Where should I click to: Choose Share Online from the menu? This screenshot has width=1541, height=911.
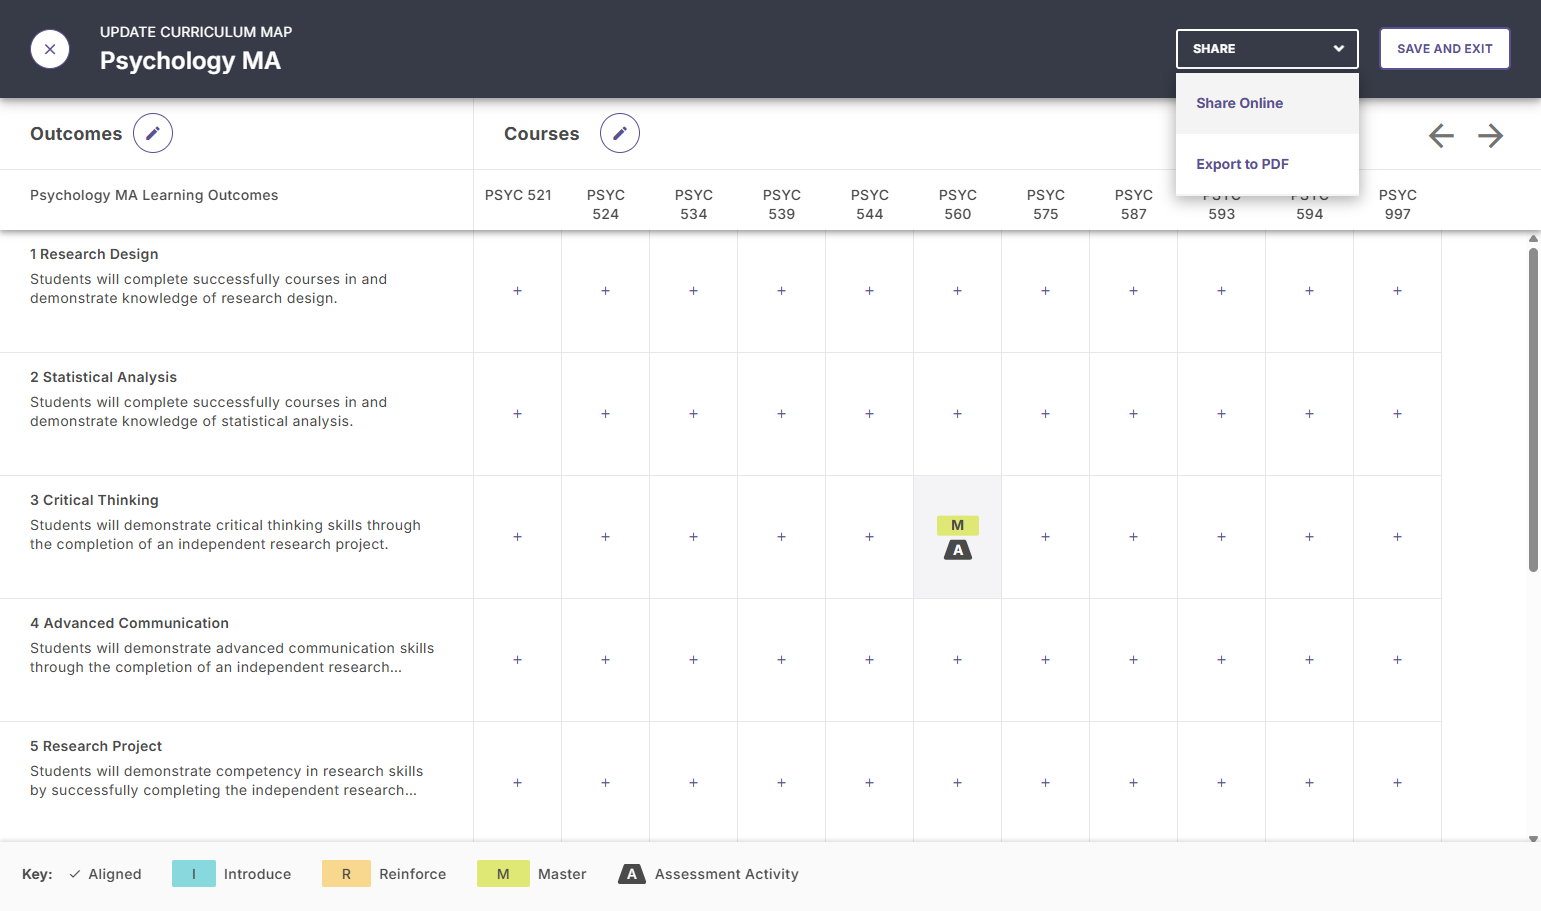tap(1267, 103)
